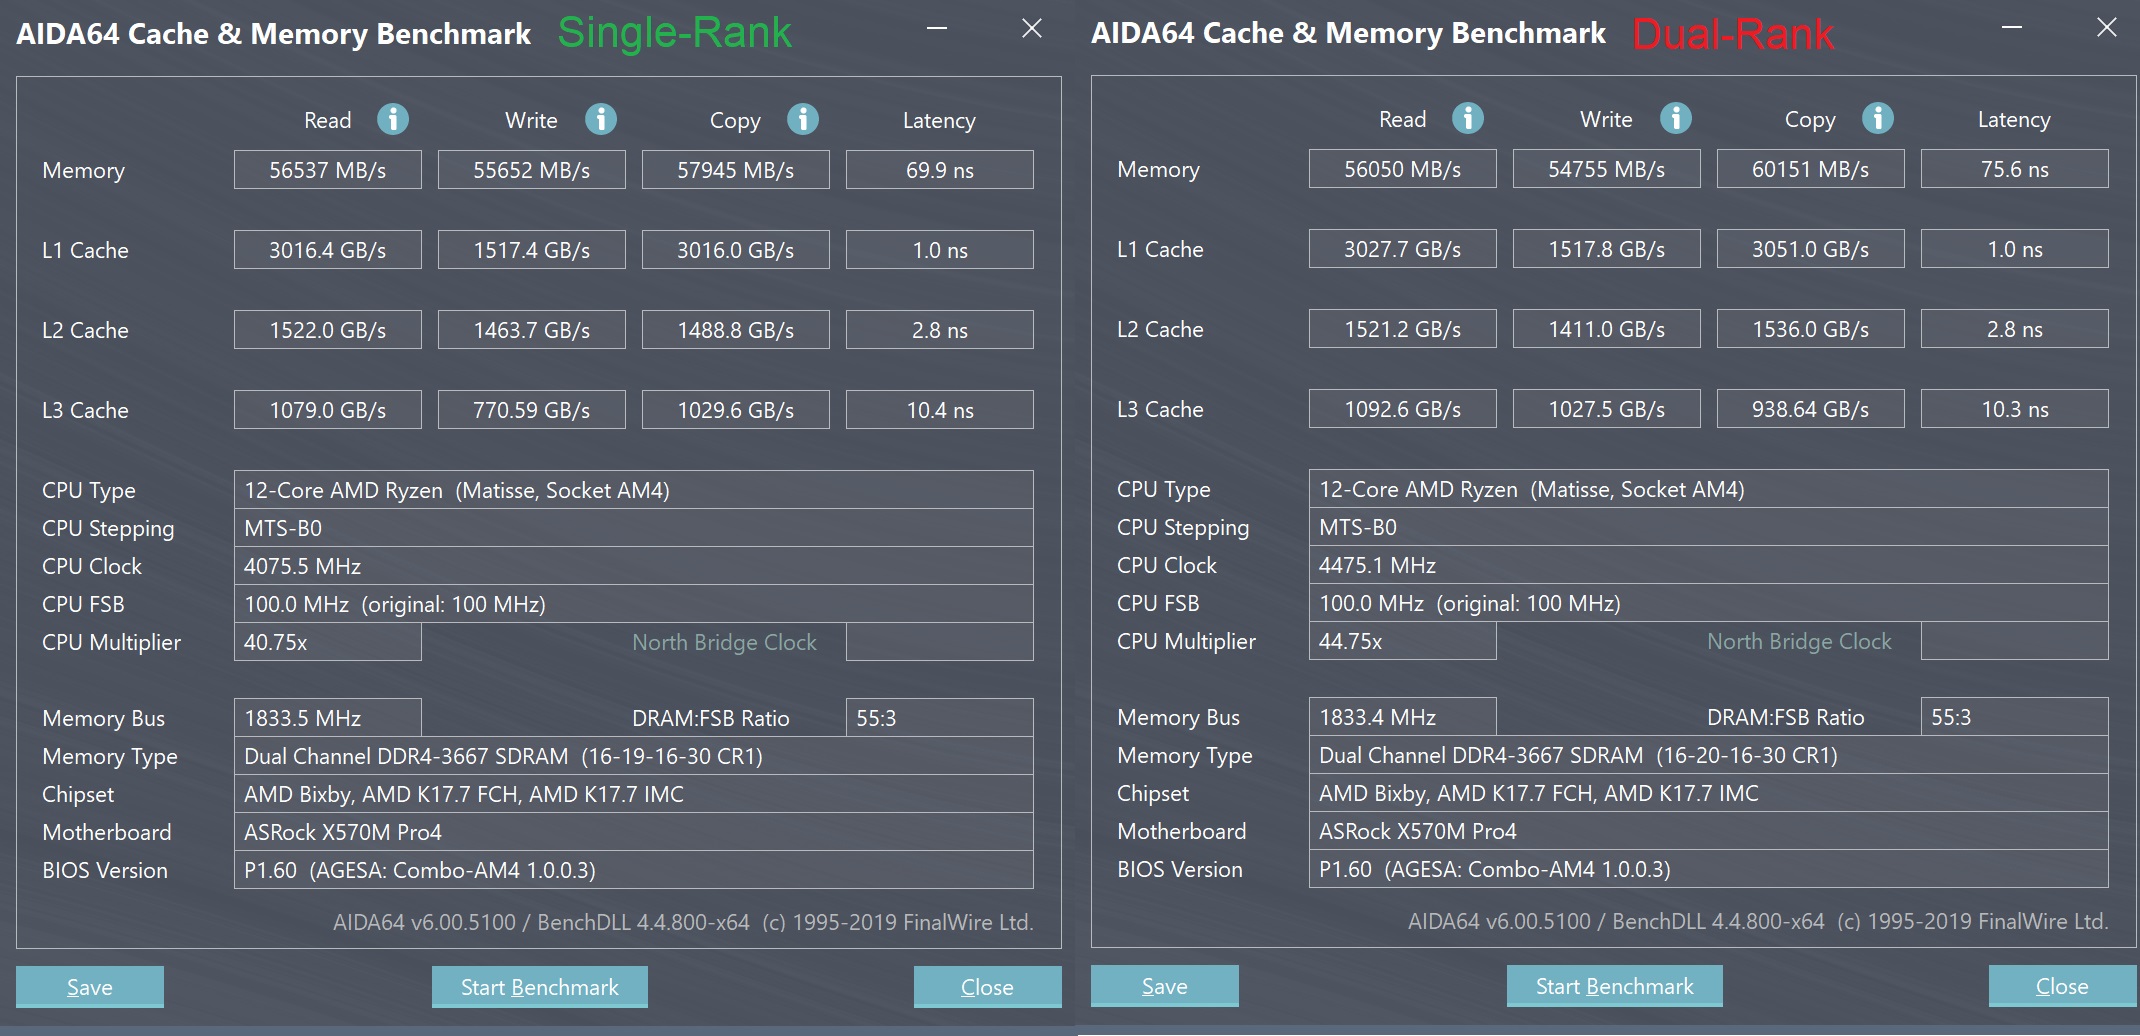Viewport: 2140px width, 1036px height.
Task: Start Benchmark in the Dual-Rank window
Action: click(1615, 986)
